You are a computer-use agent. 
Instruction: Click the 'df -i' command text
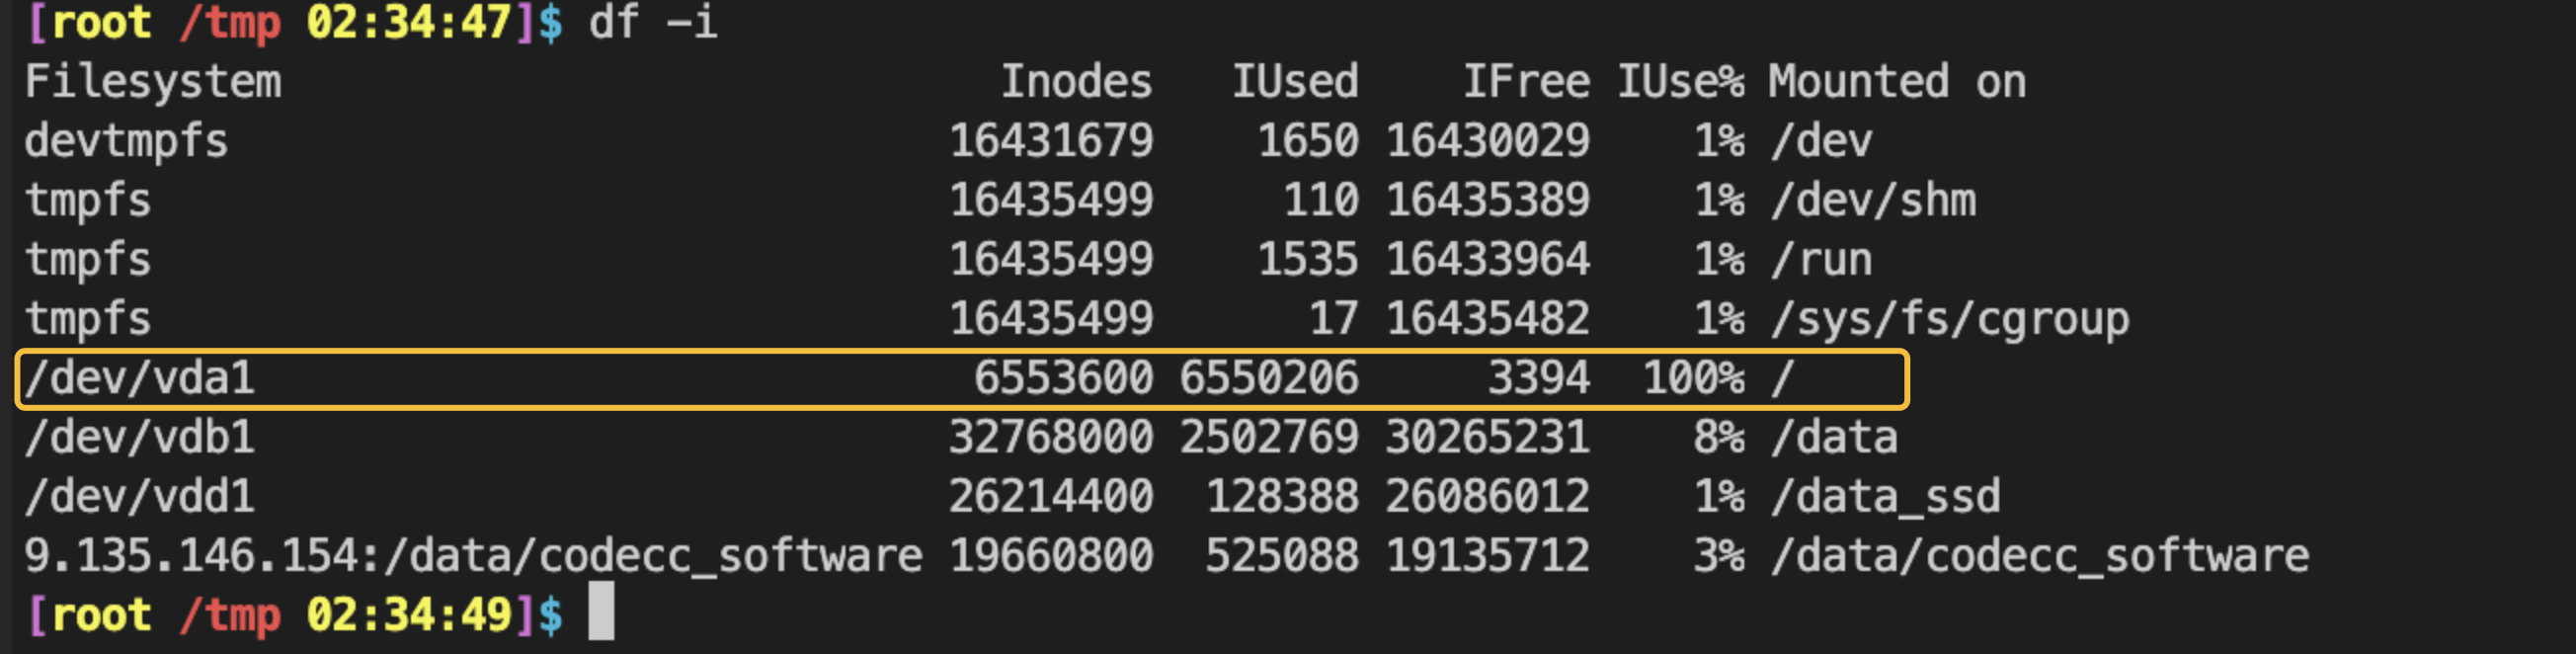(x=652, y=22)
